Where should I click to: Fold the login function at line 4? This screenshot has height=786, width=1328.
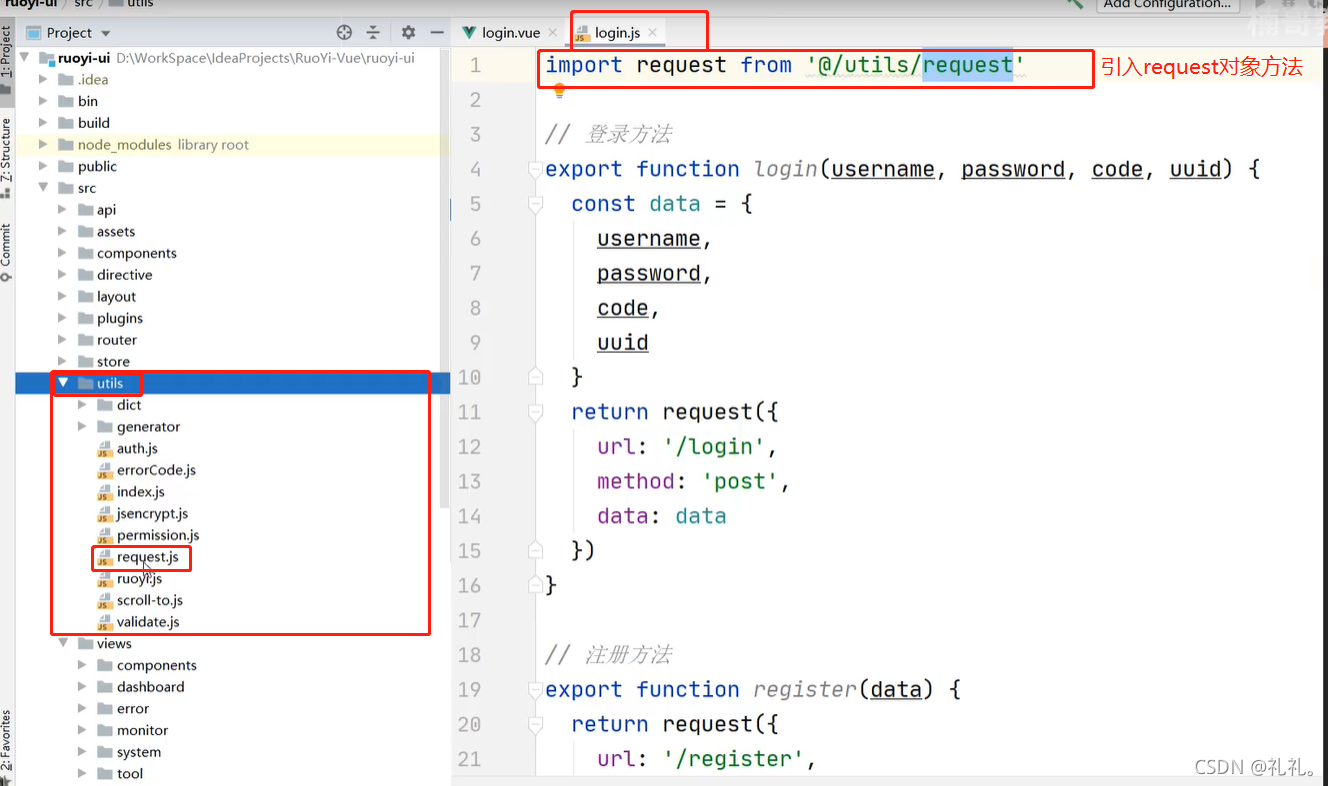point(536,170)
